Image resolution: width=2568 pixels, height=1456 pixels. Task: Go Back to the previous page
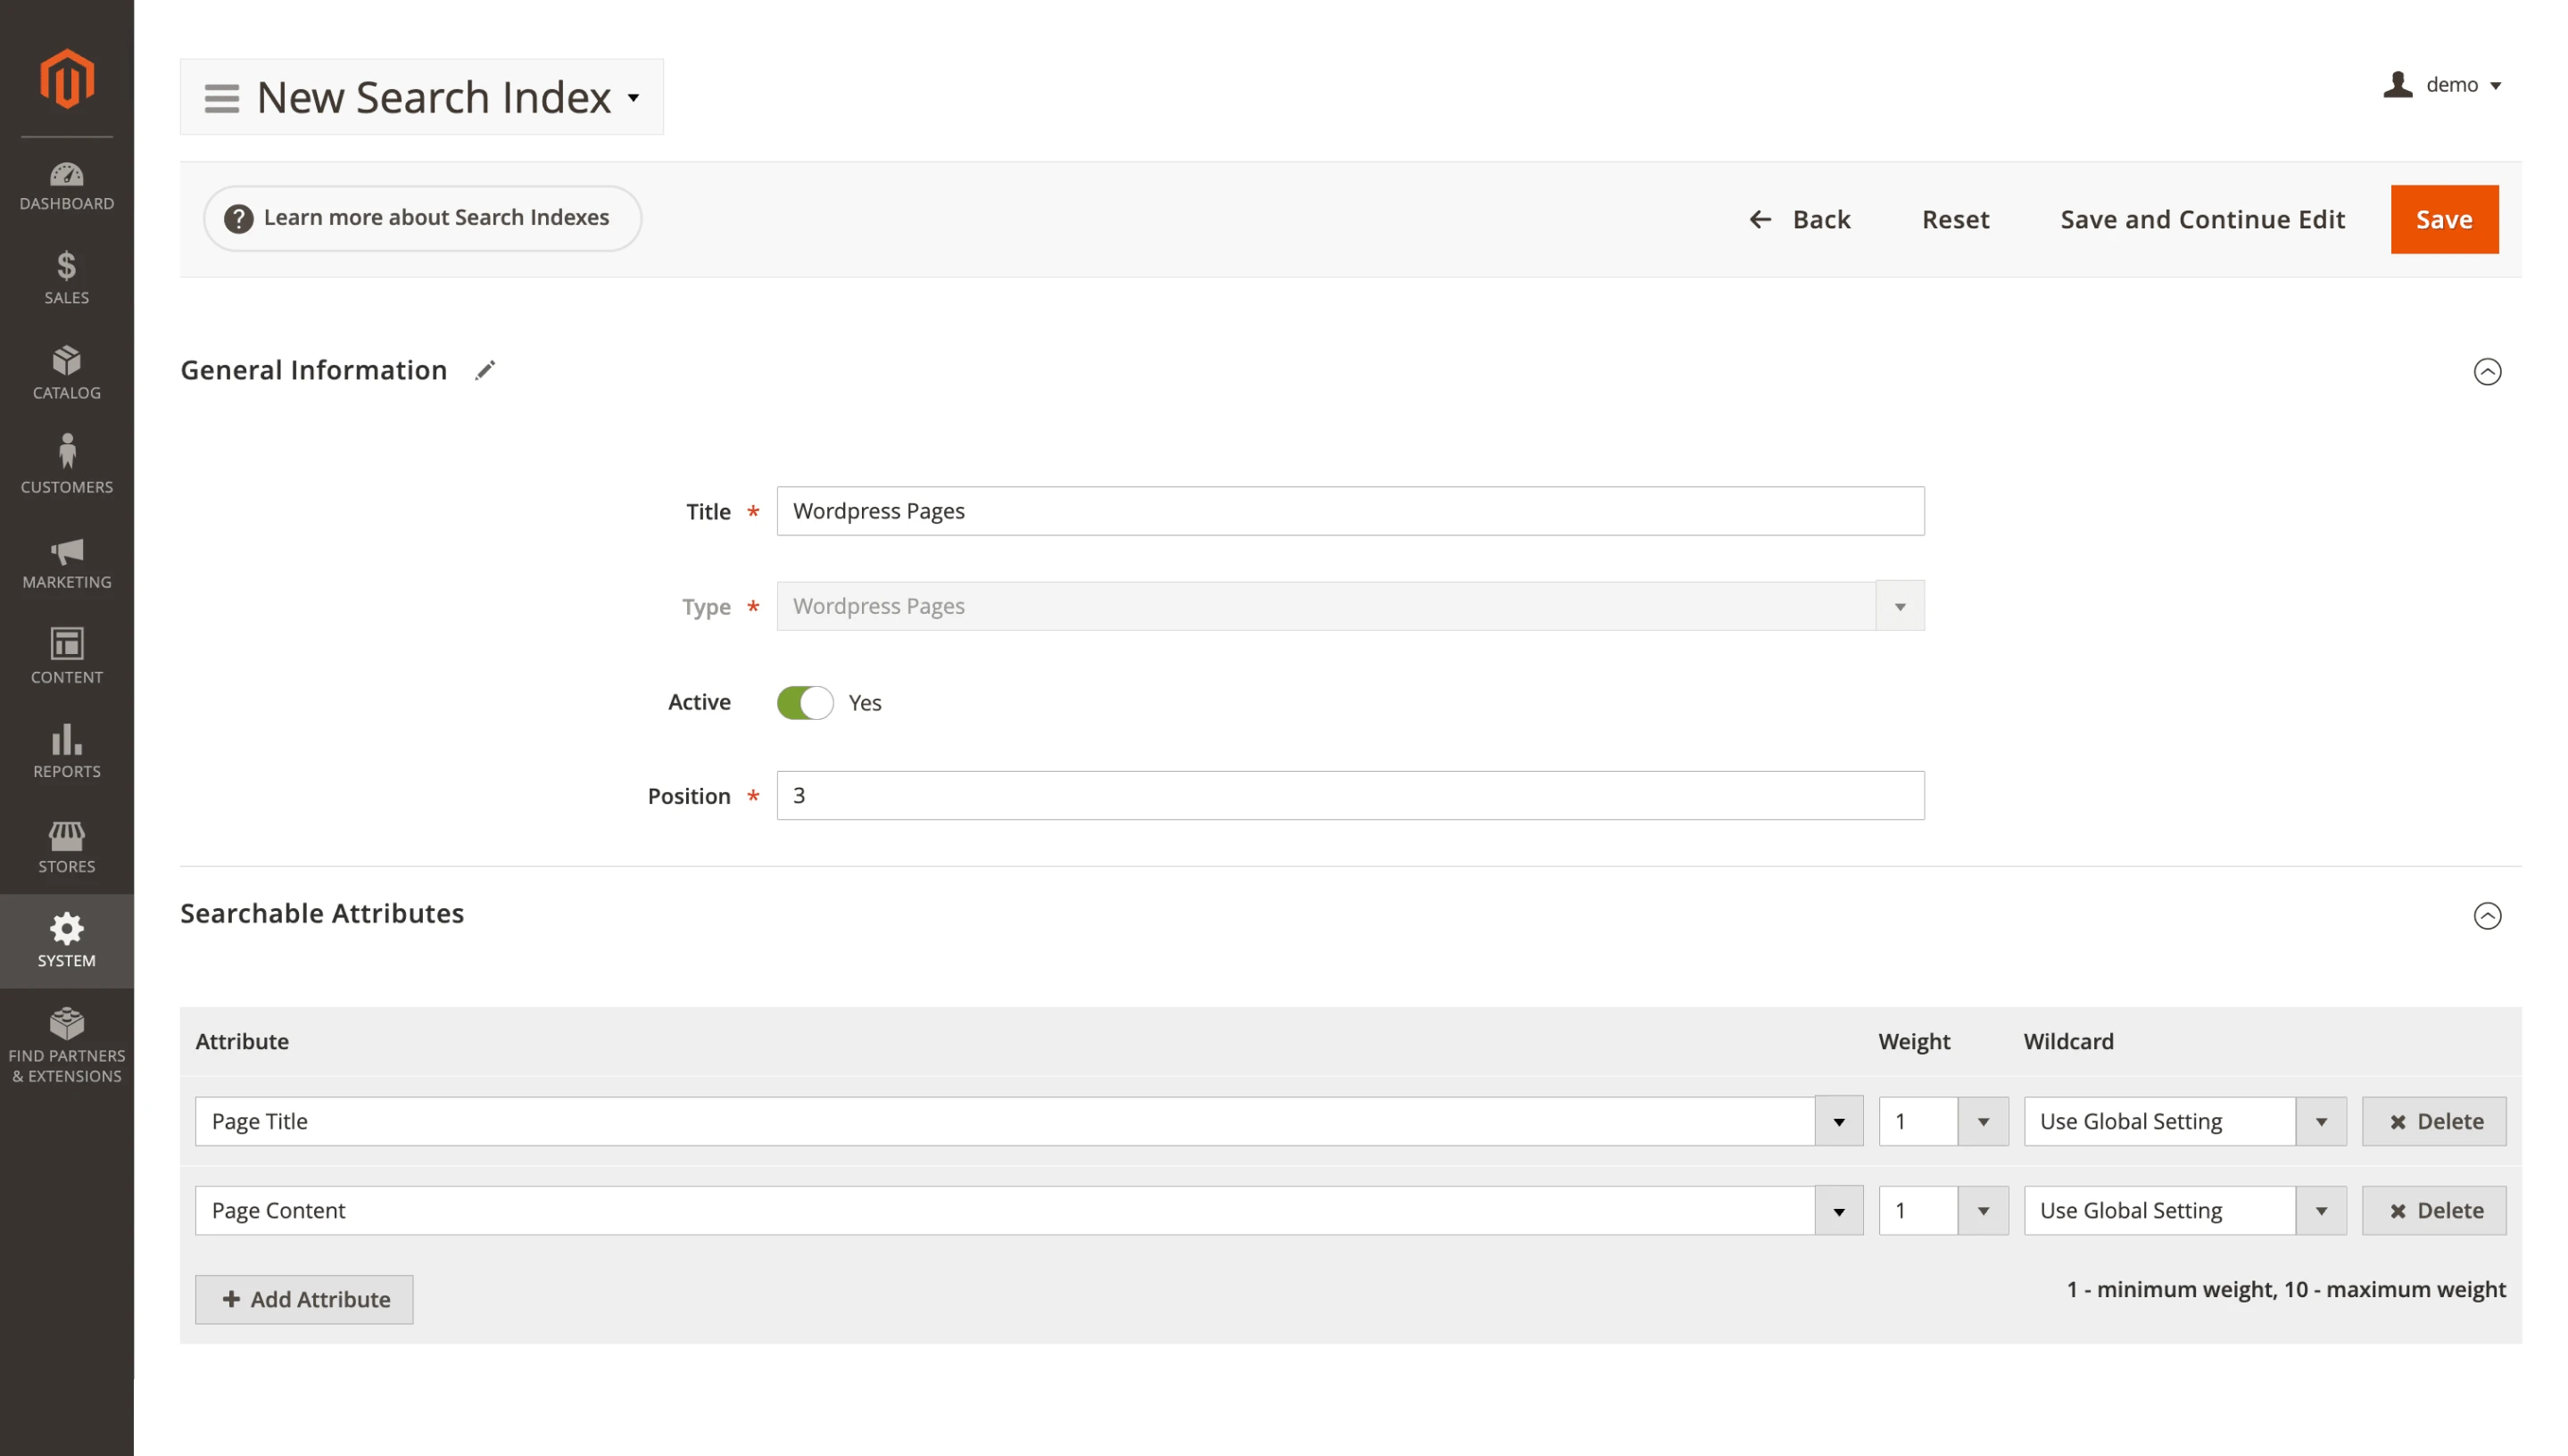coord(1799,219)
